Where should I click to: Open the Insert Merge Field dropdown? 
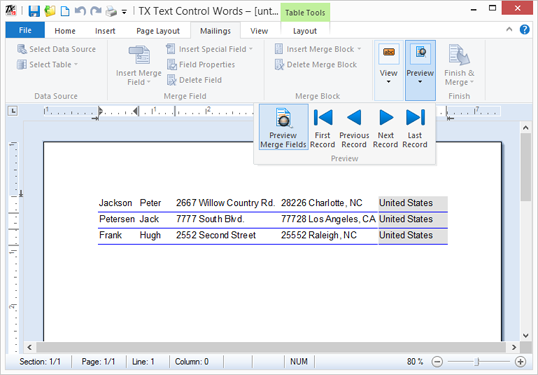pyautogui.click(x=139, y=66)
